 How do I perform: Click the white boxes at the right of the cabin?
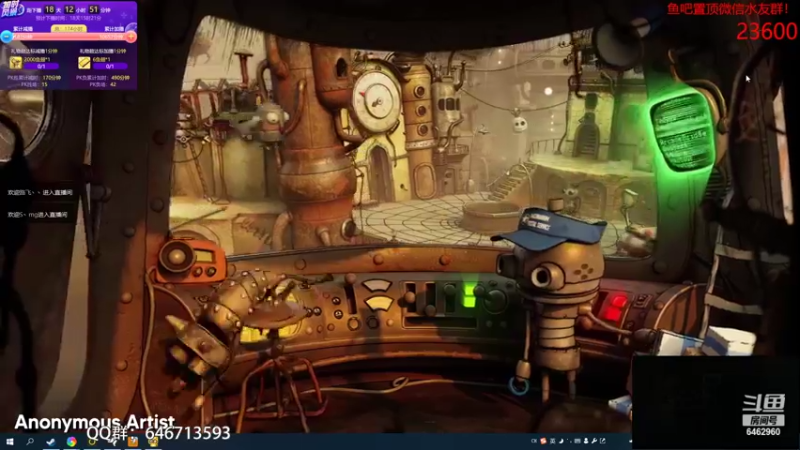click(707, 342)
